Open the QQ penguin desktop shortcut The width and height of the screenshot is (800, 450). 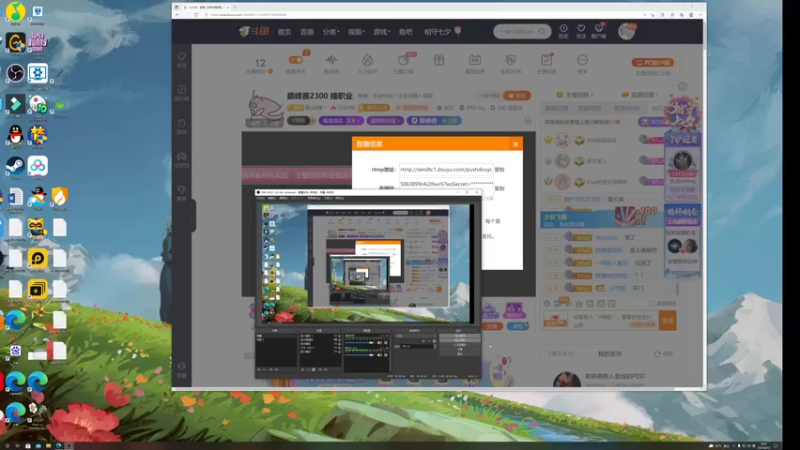pyautogui.click(x=15, y=135)
